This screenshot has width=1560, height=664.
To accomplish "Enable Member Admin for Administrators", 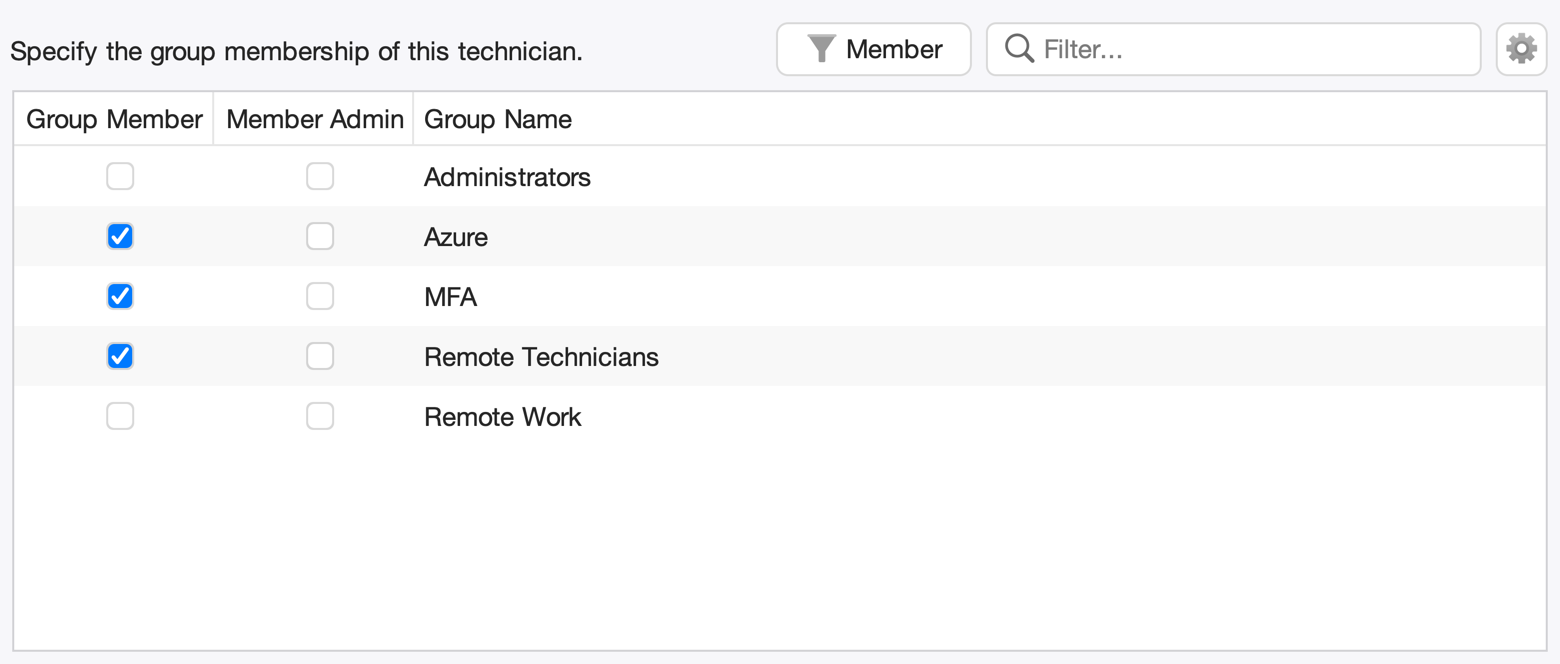I will pyautogui.click(x=320, y=176).
